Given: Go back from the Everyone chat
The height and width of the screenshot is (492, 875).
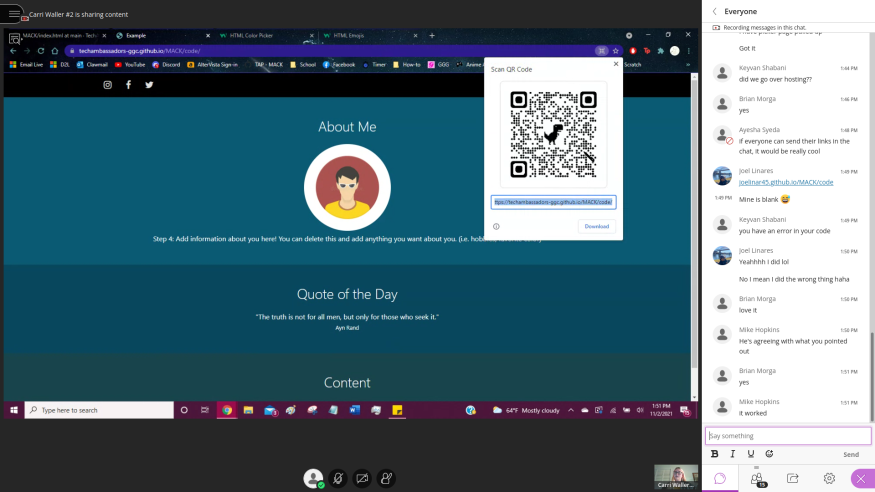Looking at the screenshot, I should coord(714,11).
